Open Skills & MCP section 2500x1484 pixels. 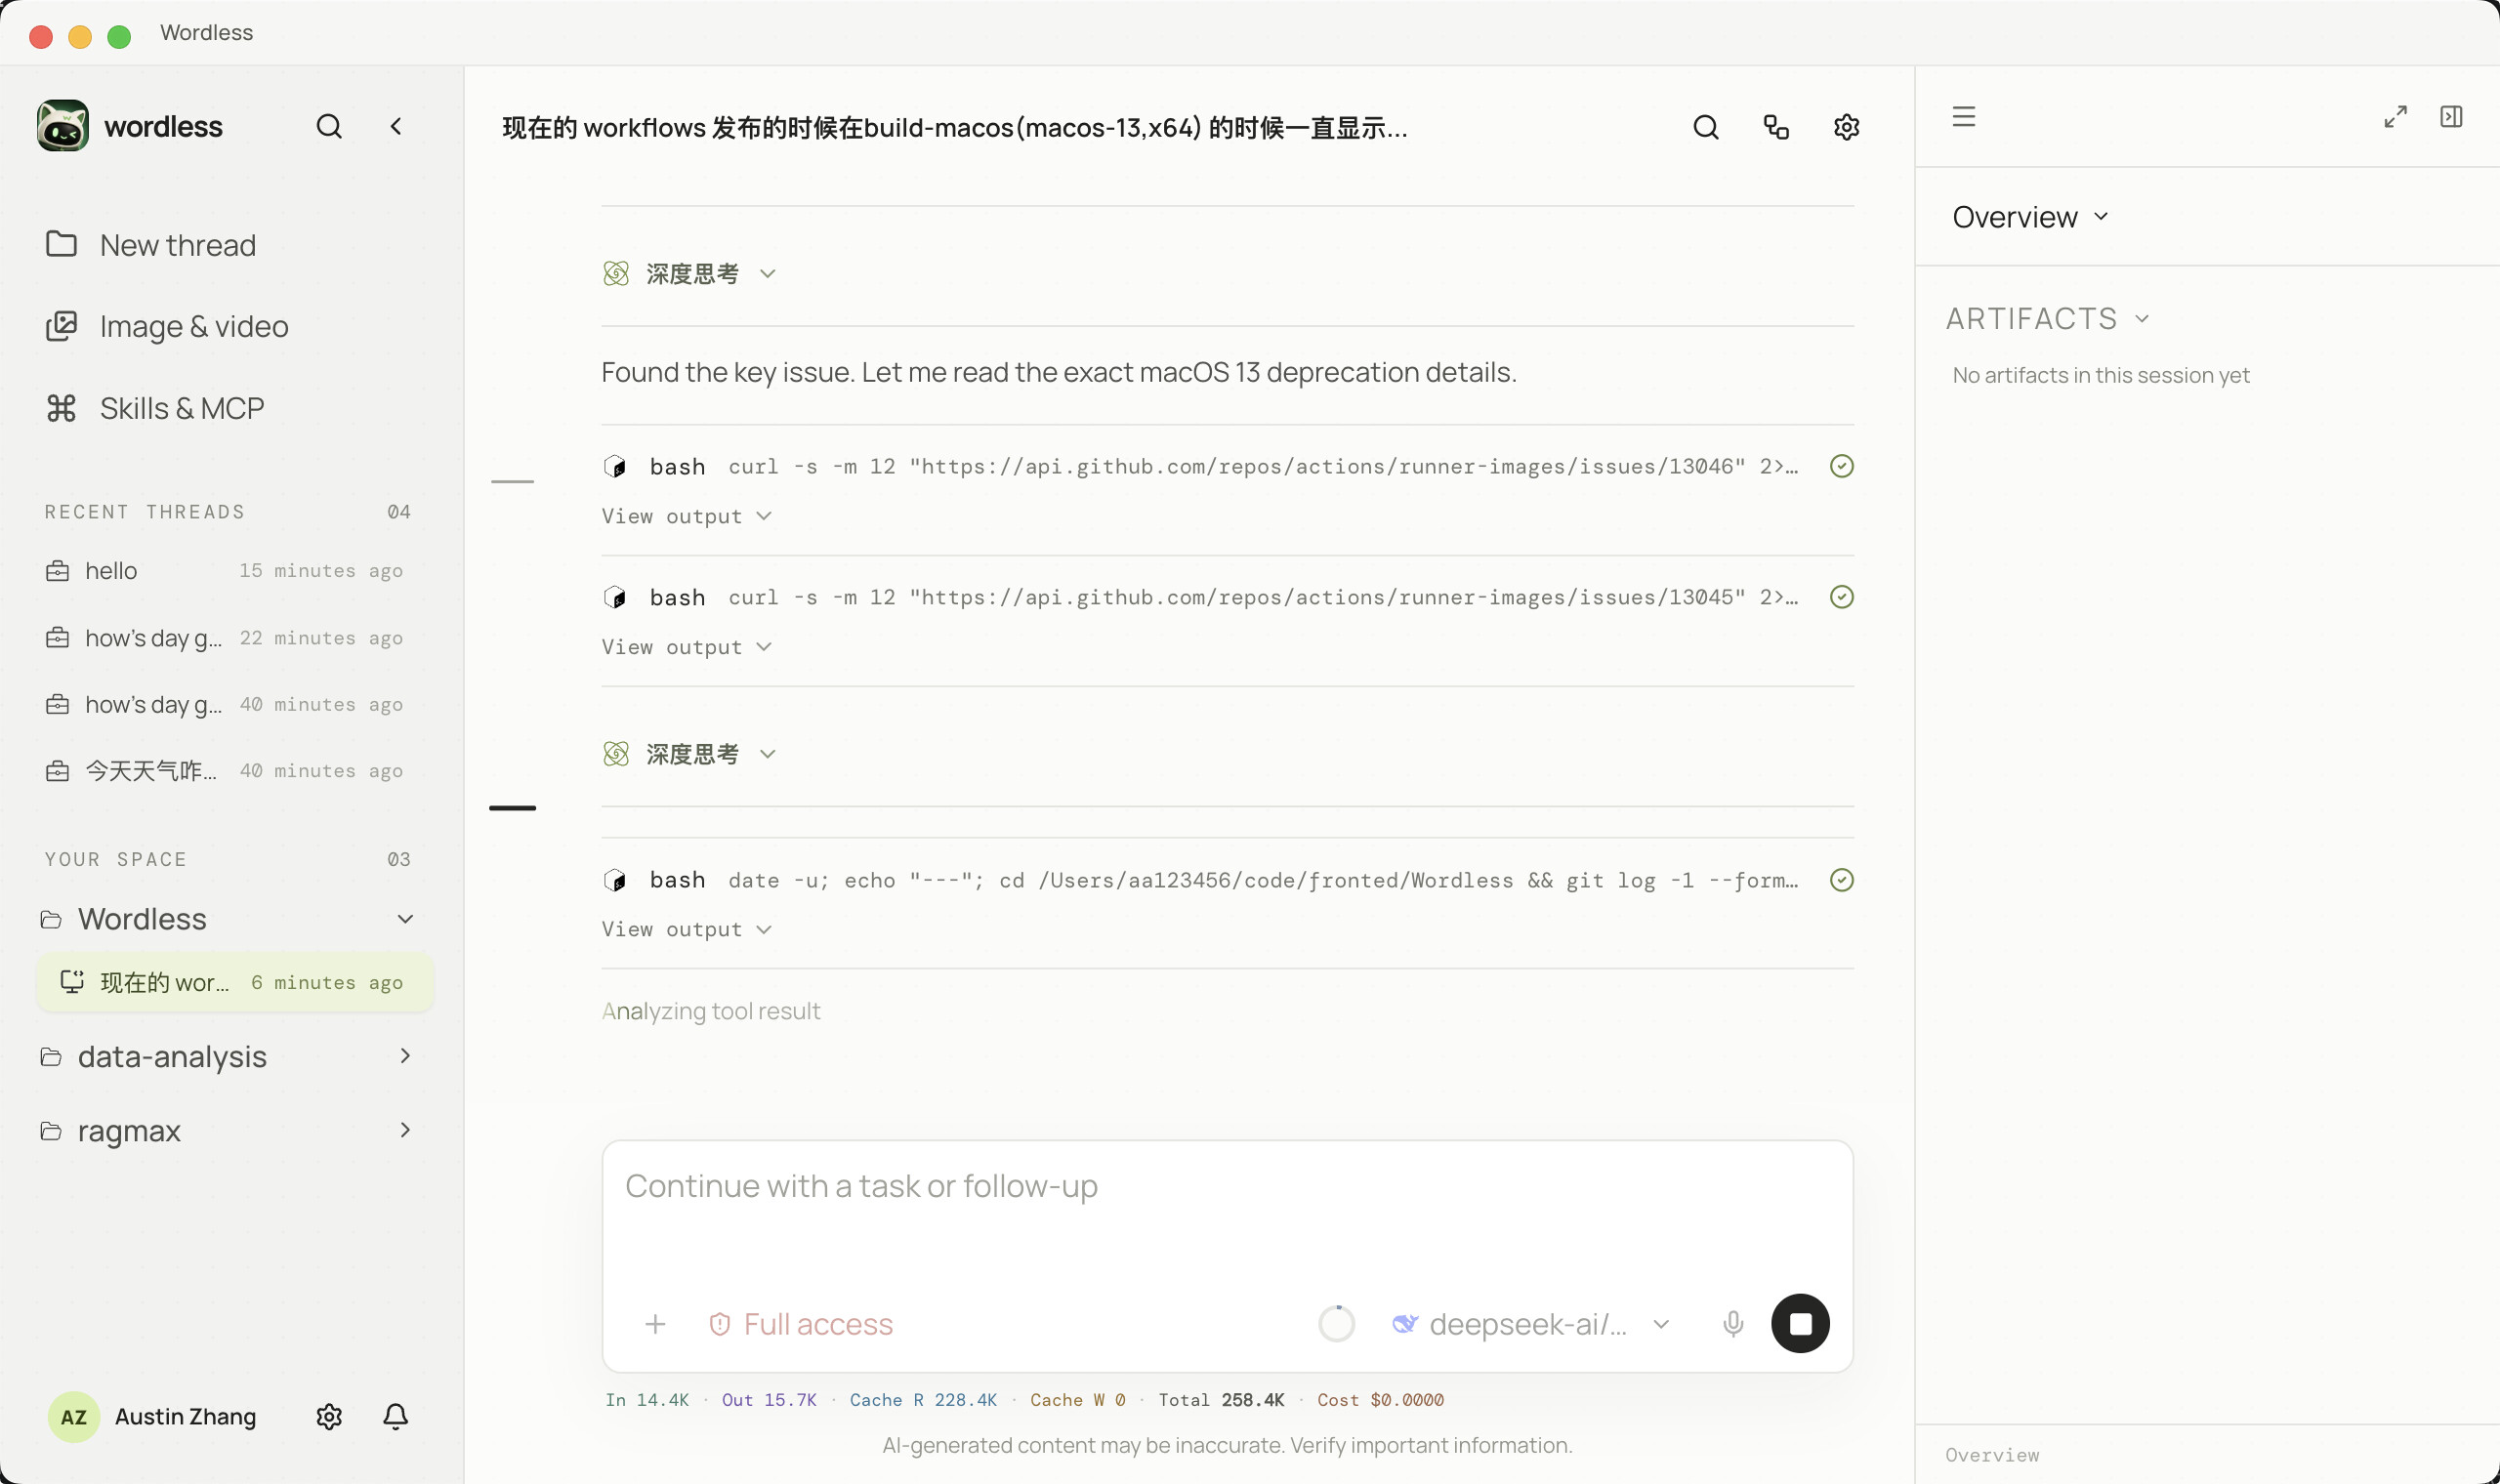pos(154,408)
